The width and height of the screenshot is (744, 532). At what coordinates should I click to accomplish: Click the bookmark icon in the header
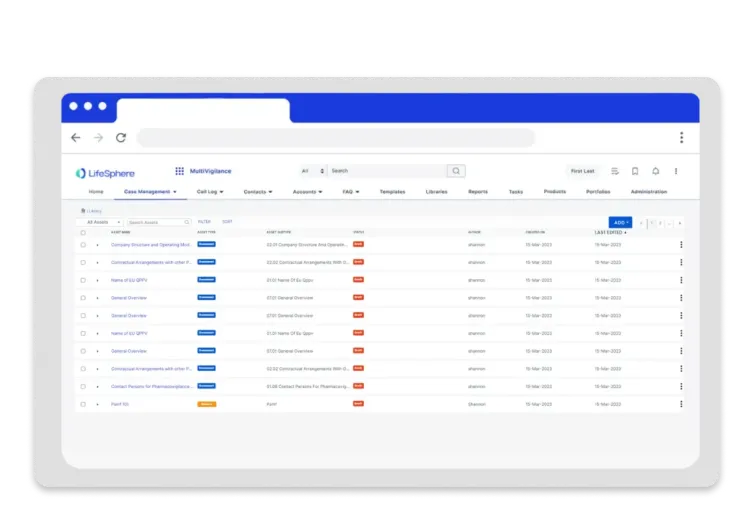click(635, 171)
